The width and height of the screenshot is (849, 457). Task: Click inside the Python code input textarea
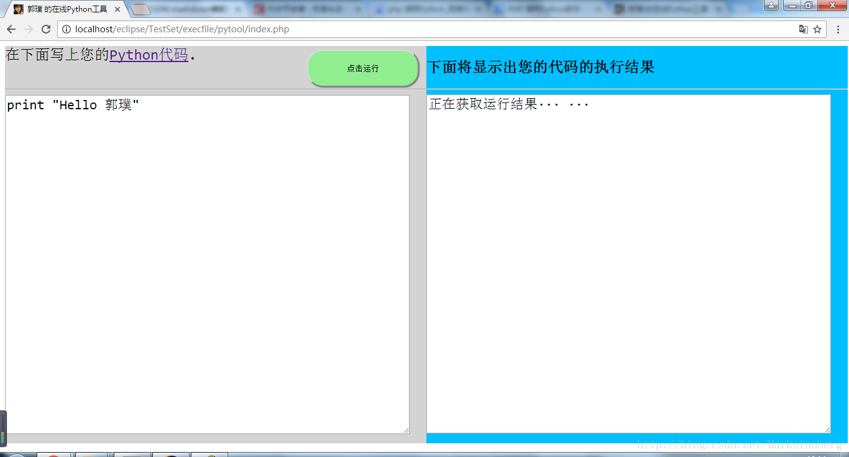click(207, 270)
